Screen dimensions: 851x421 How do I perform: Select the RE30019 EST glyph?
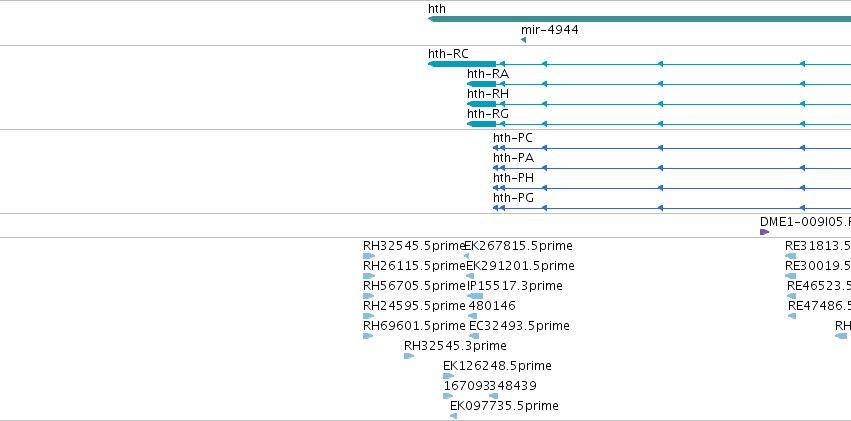pos(791,276)
